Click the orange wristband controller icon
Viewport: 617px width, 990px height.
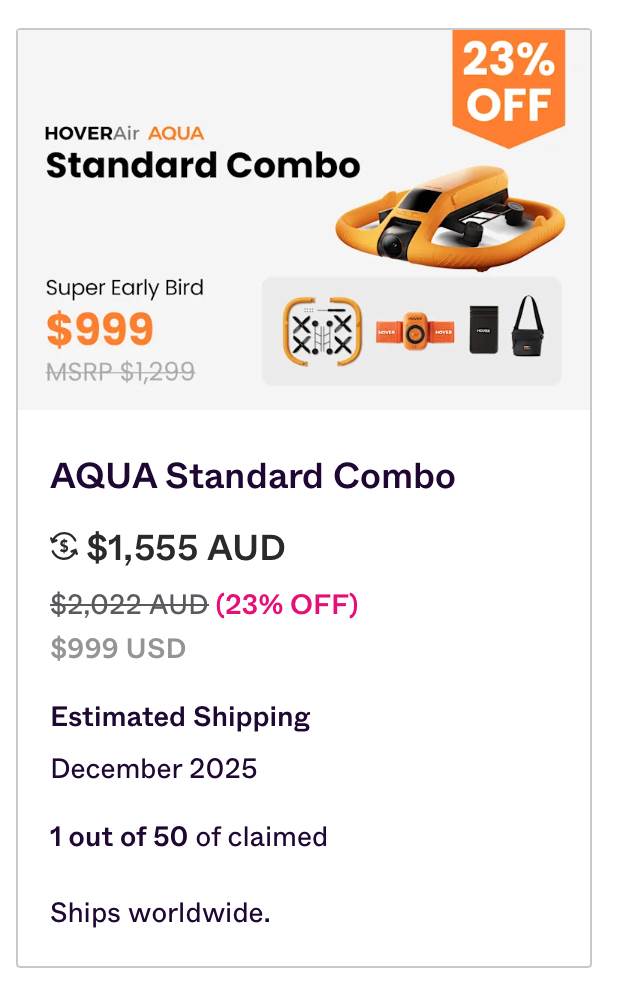point(415,331)
